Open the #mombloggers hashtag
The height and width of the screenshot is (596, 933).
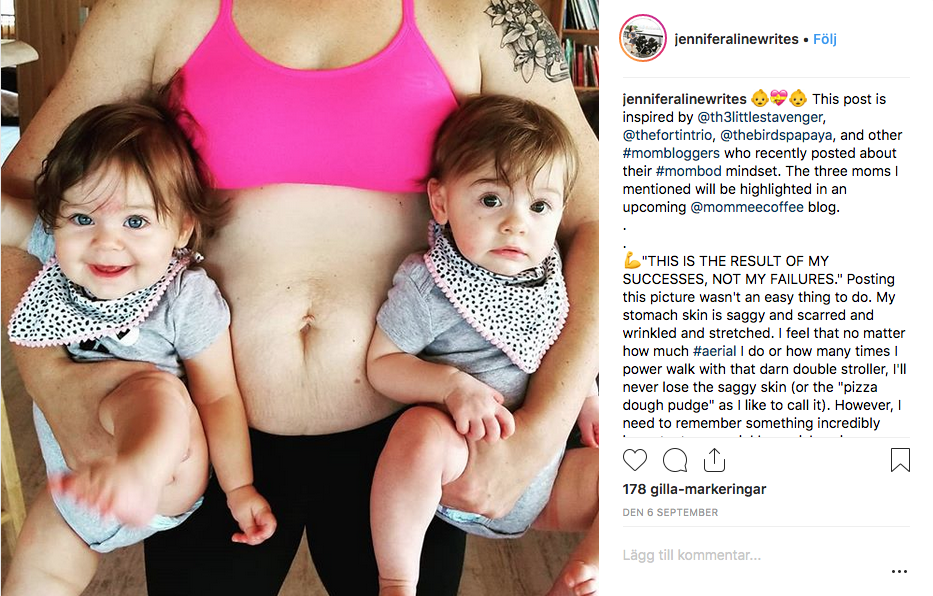click(x=671, y=153)
